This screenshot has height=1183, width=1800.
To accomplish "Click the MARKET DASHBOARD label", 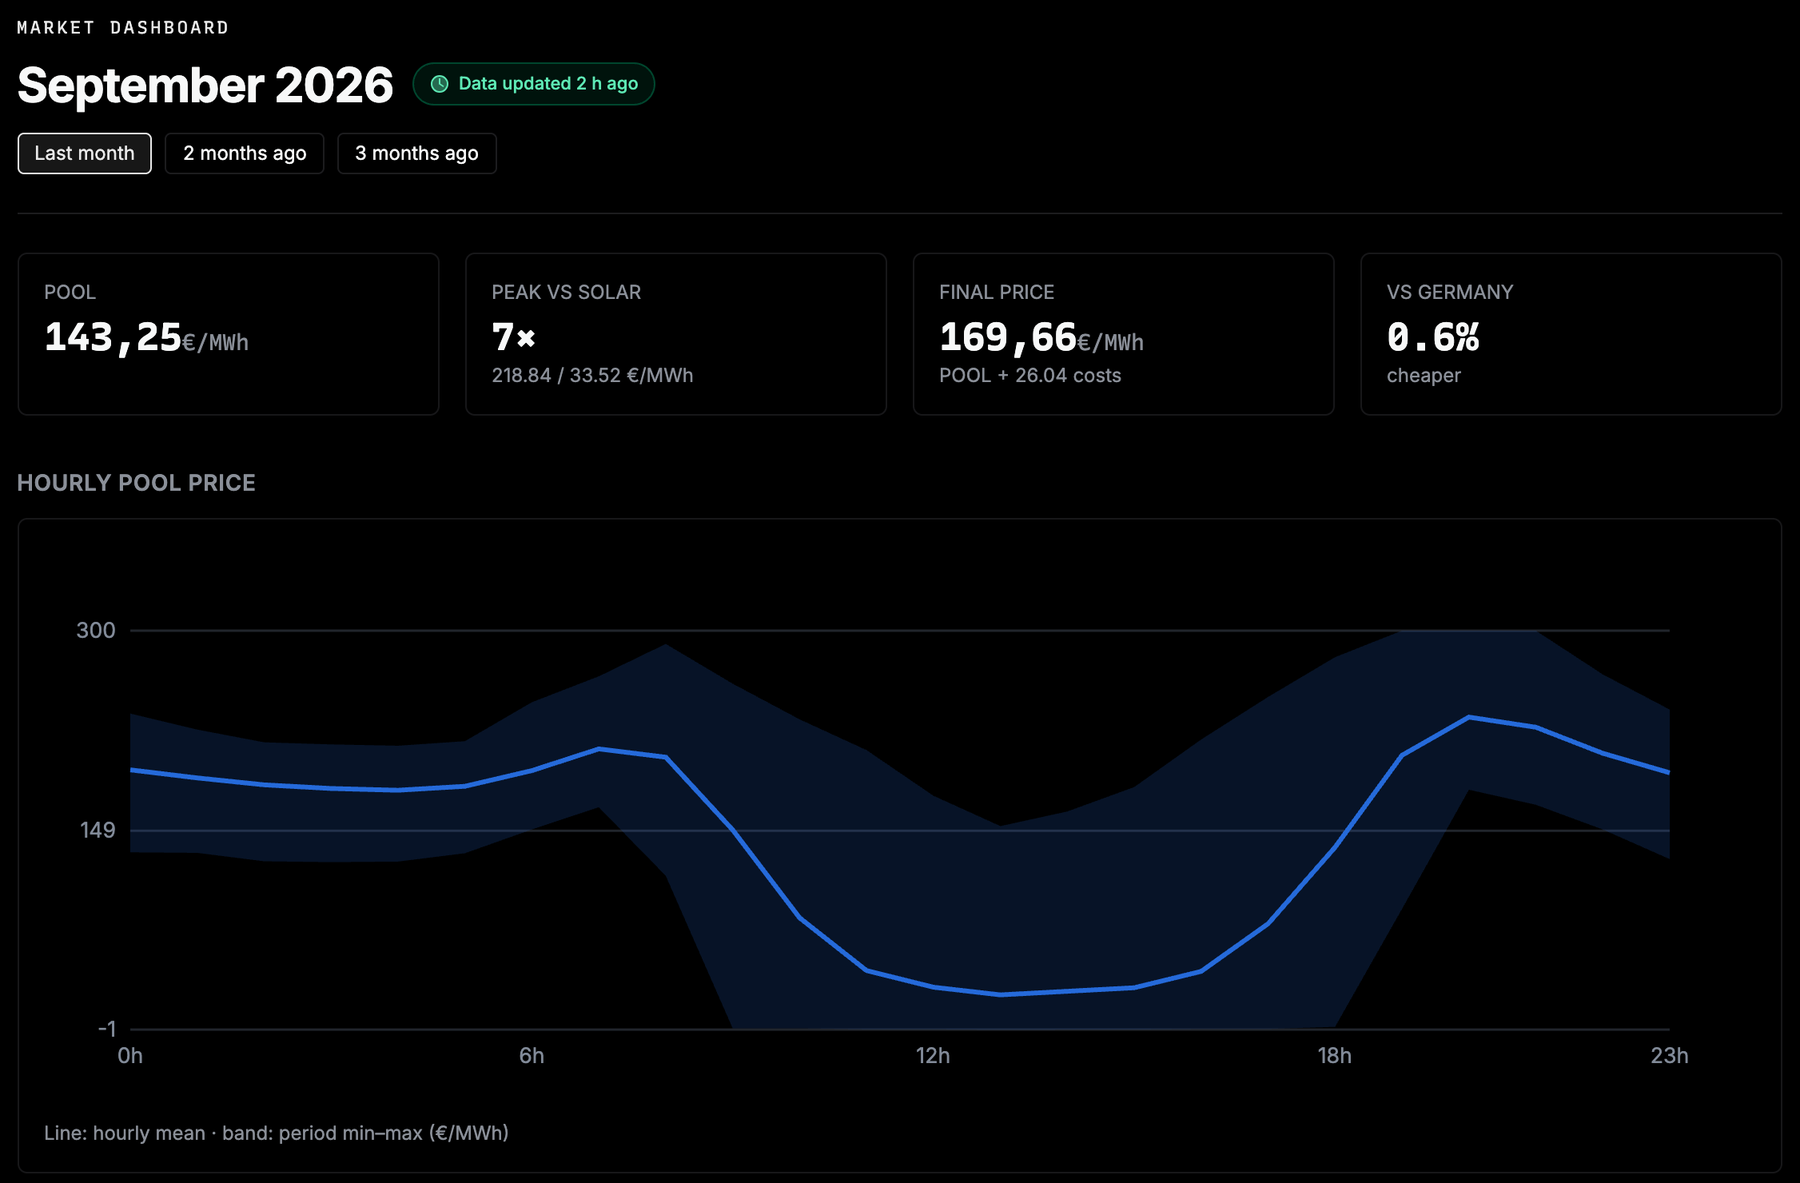I will pyautogui.click(x=123, y=28).
